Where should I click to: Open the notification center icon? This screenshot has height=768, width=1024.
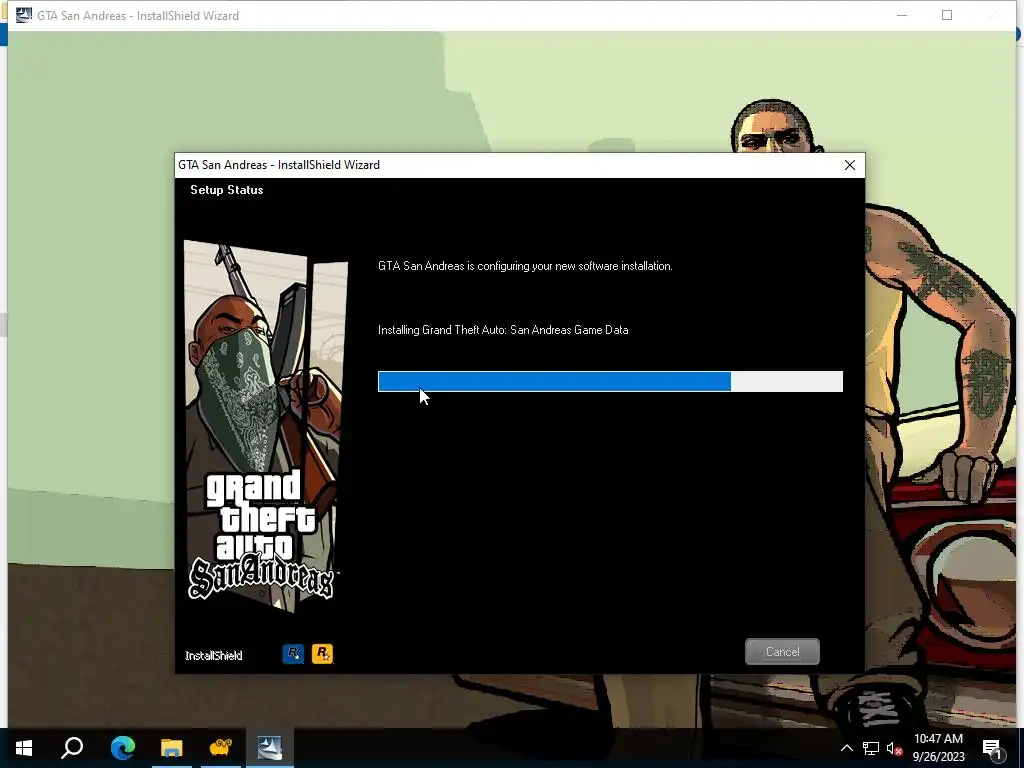point(992,748)
